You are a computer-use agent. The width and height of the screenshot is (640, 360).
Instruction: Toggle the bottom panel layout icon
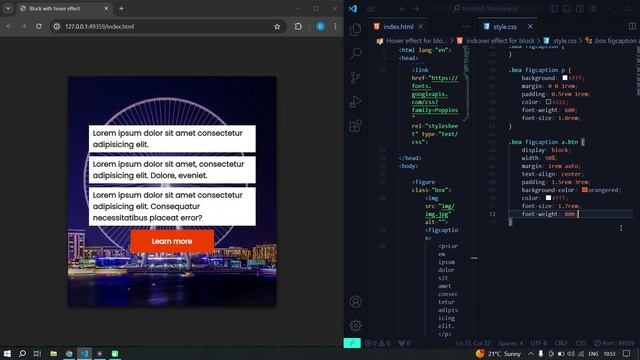click(x=567, y=8)
